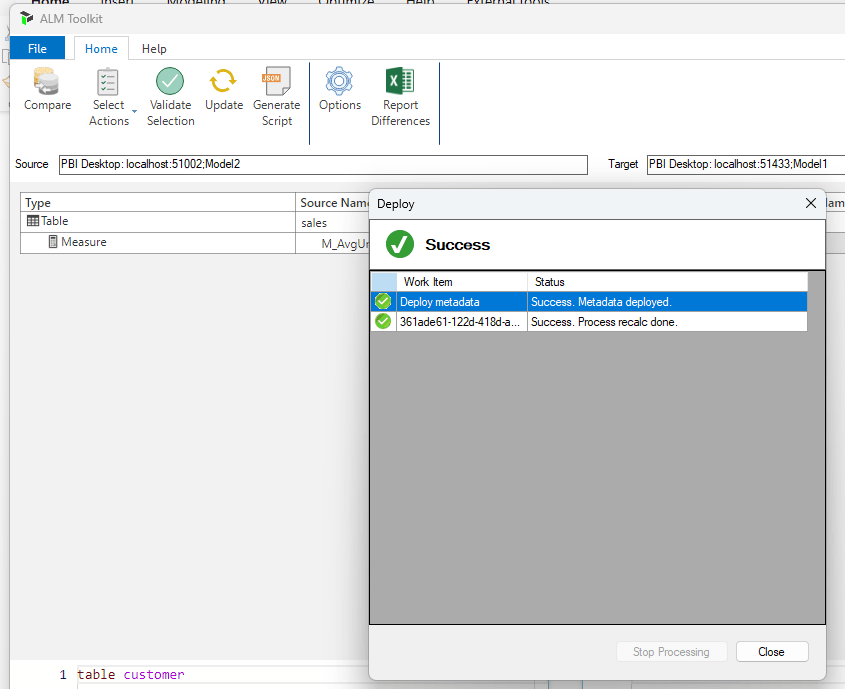Switch to the File tab
This screenshot has width=845, height=689.
(37, 48)
